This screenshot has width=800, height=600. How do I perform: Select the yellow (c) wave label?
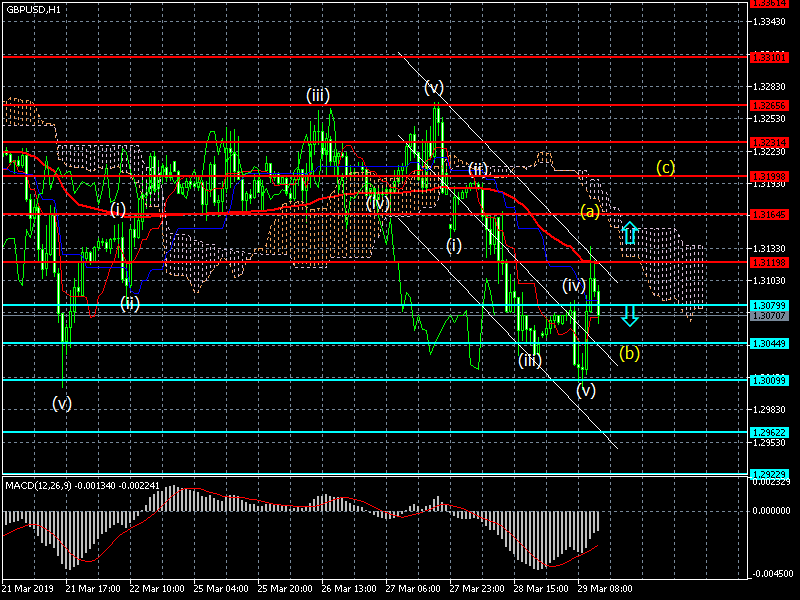click(x=665, y=167)
